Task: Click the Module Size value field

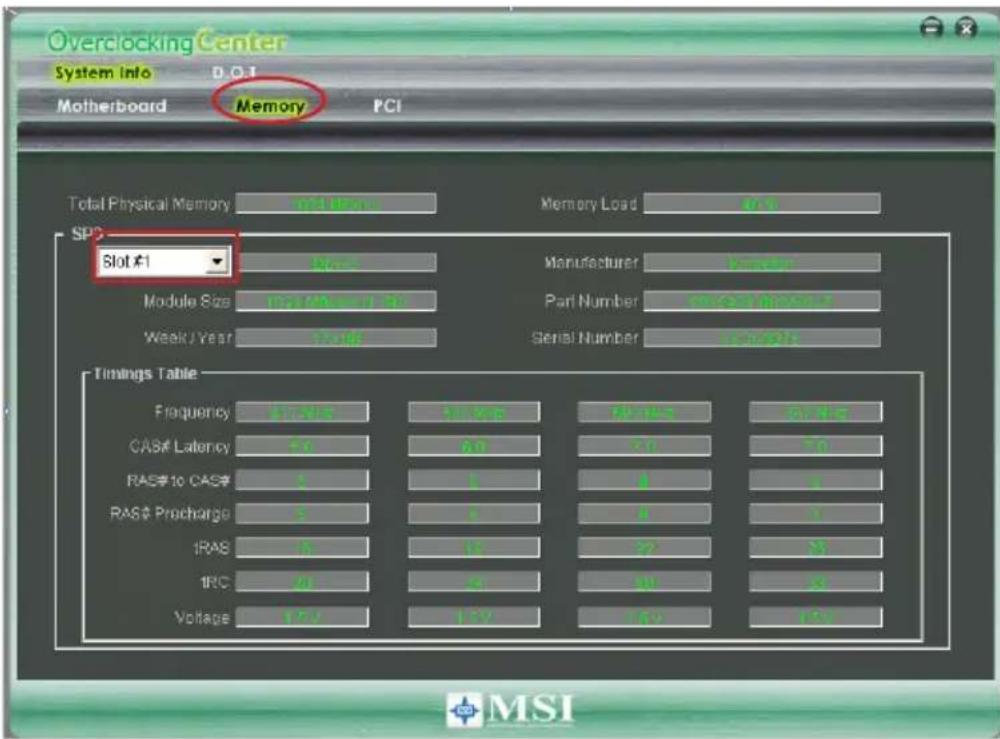Action: (x=336, y=301)
